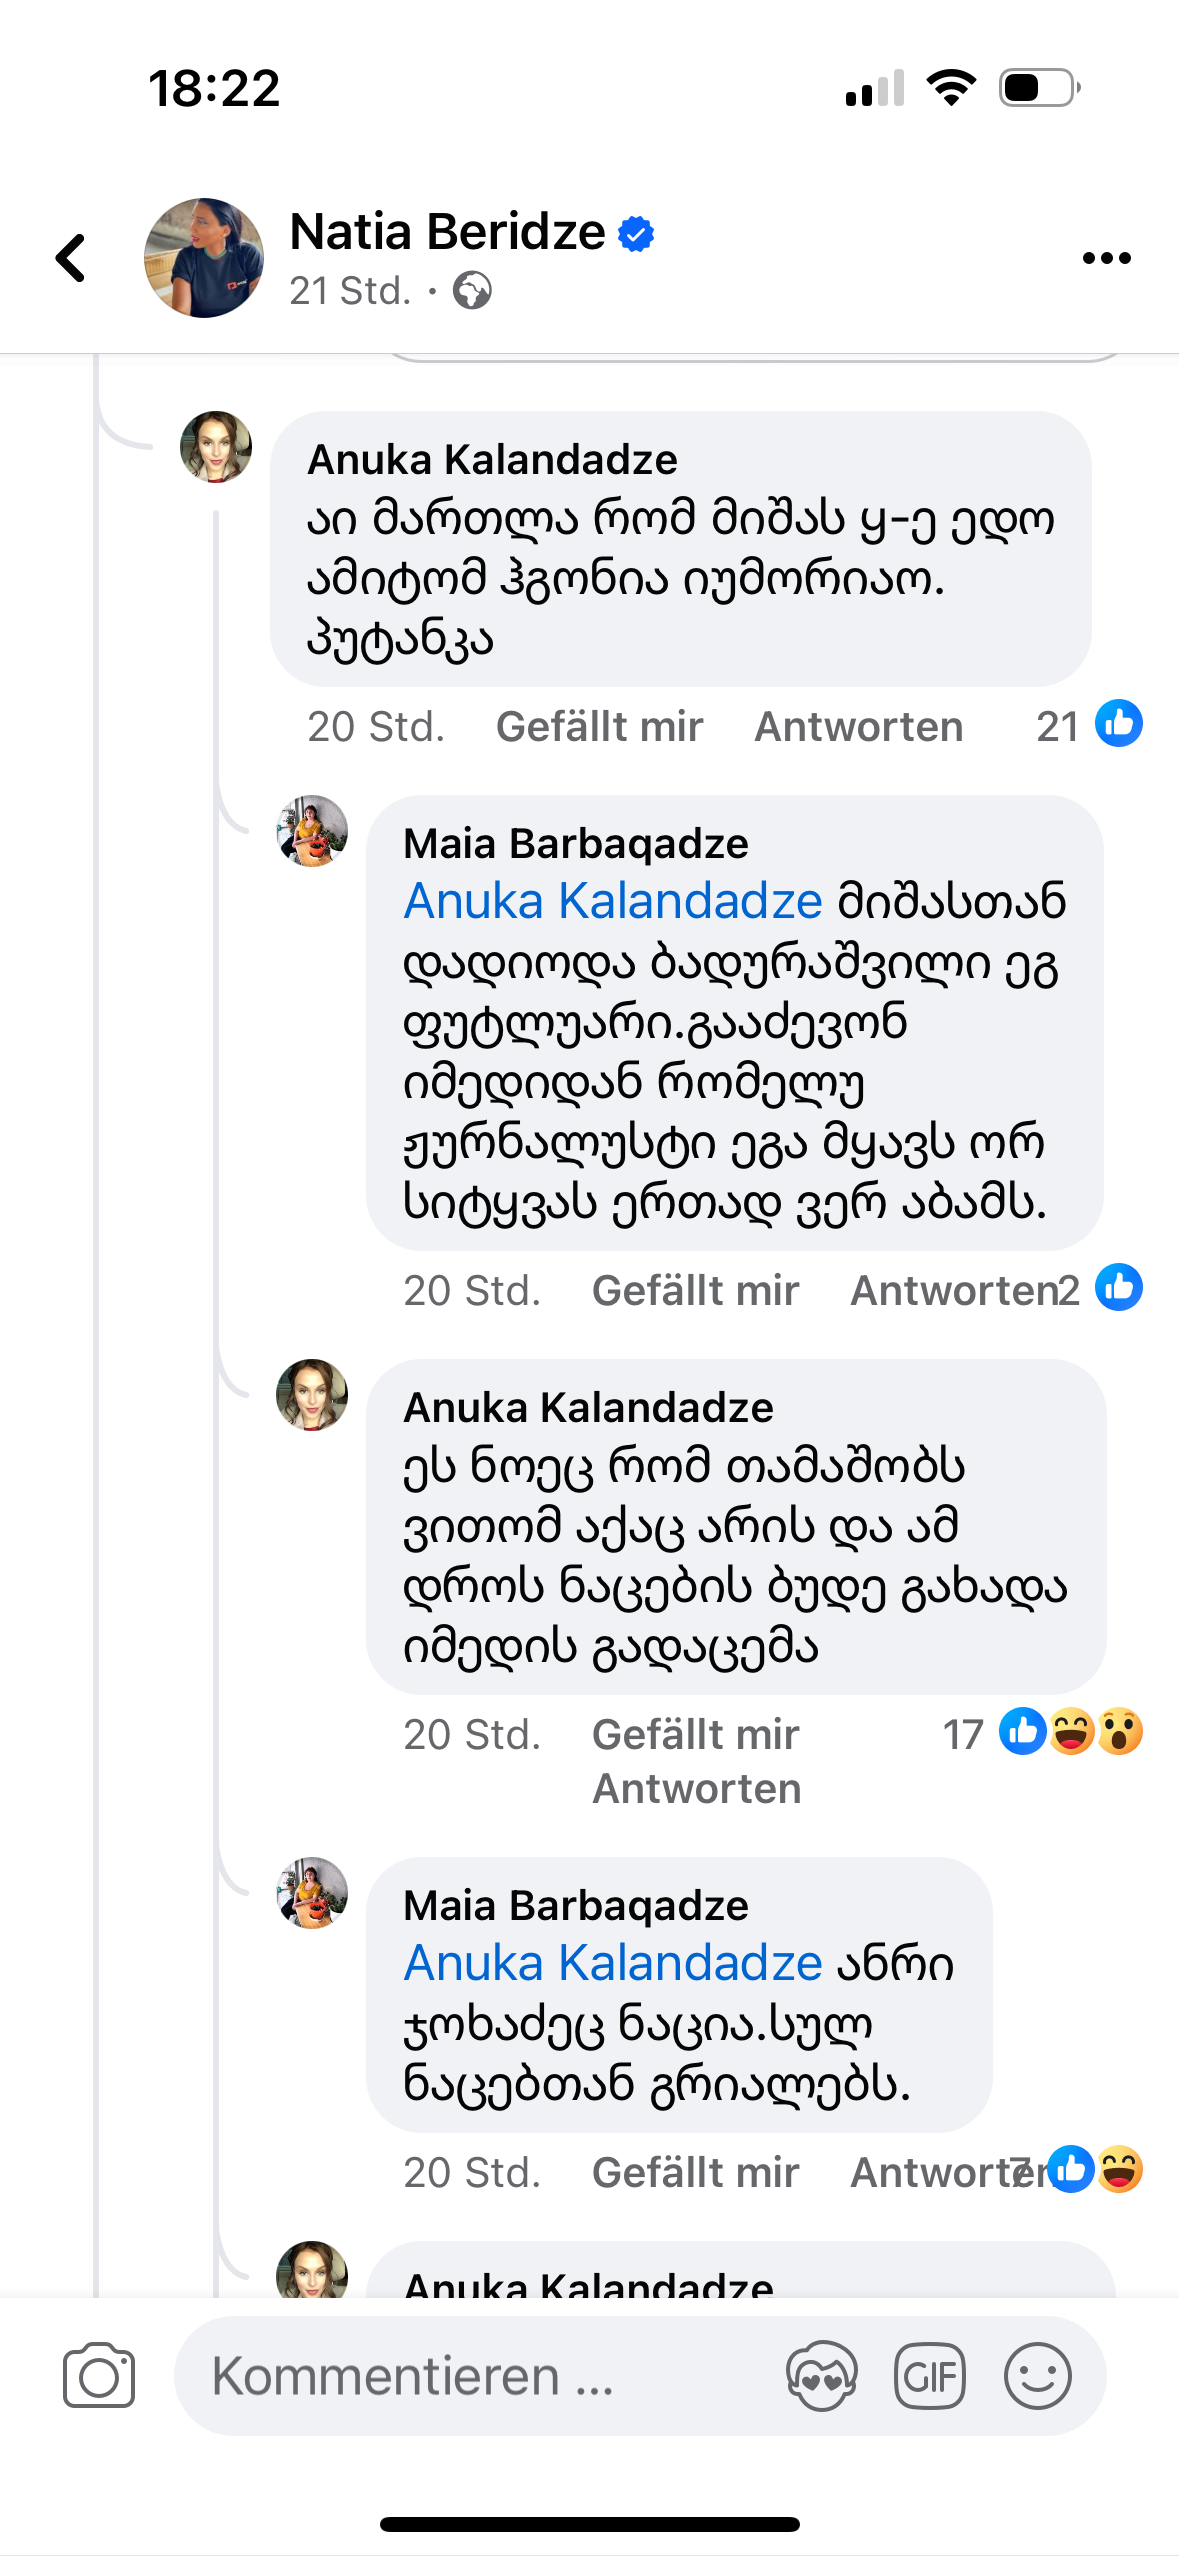Like Anuka's second comment via Gefällt mir
Viewport: 1179px width, 2556px height.
[695, 1735]
